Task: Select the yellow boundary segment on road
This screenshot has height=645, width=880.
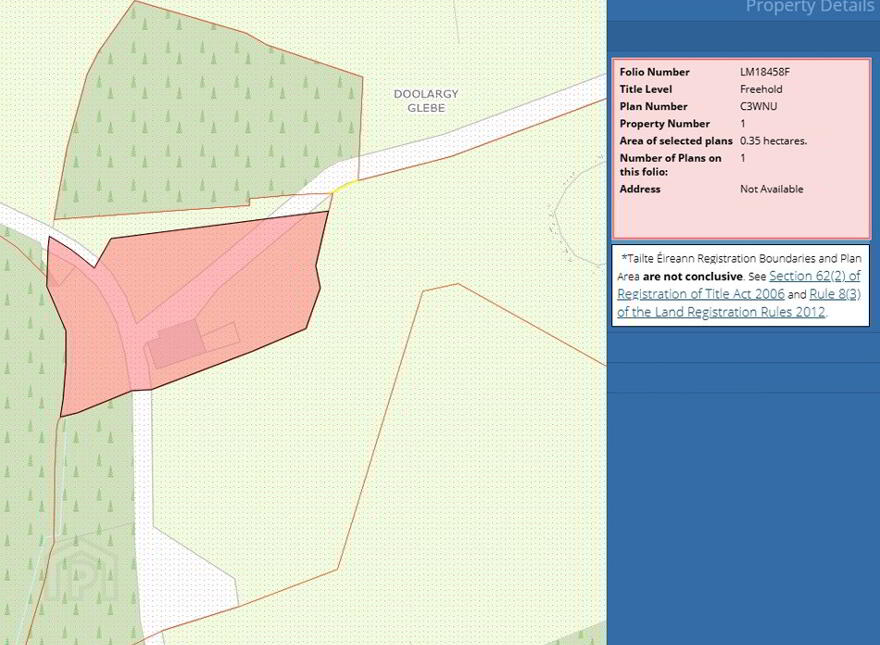Action: click(344, 186)
